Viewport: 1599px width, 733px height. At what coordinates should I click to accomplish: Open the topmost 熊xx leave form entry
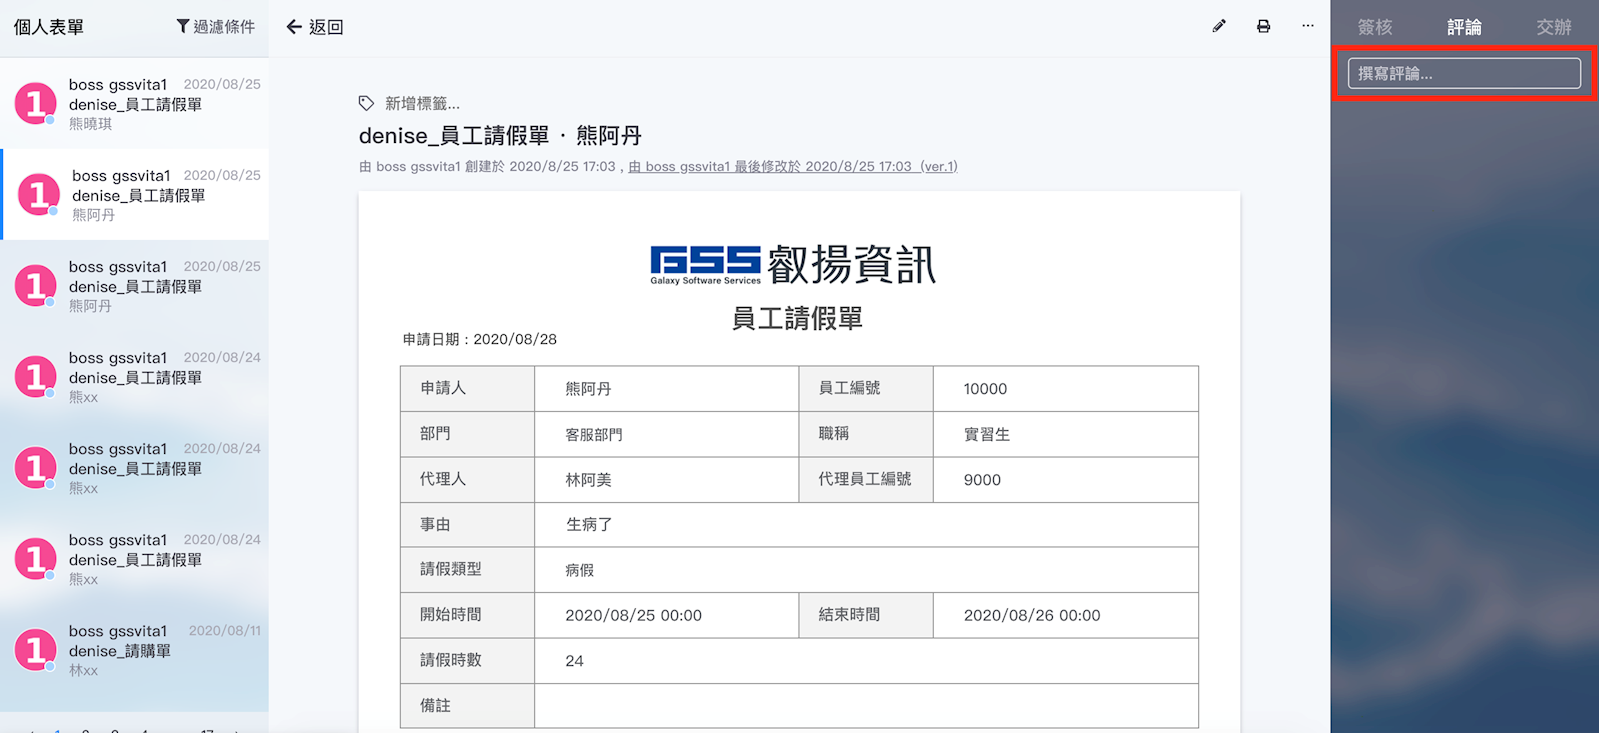coord(150,377)
